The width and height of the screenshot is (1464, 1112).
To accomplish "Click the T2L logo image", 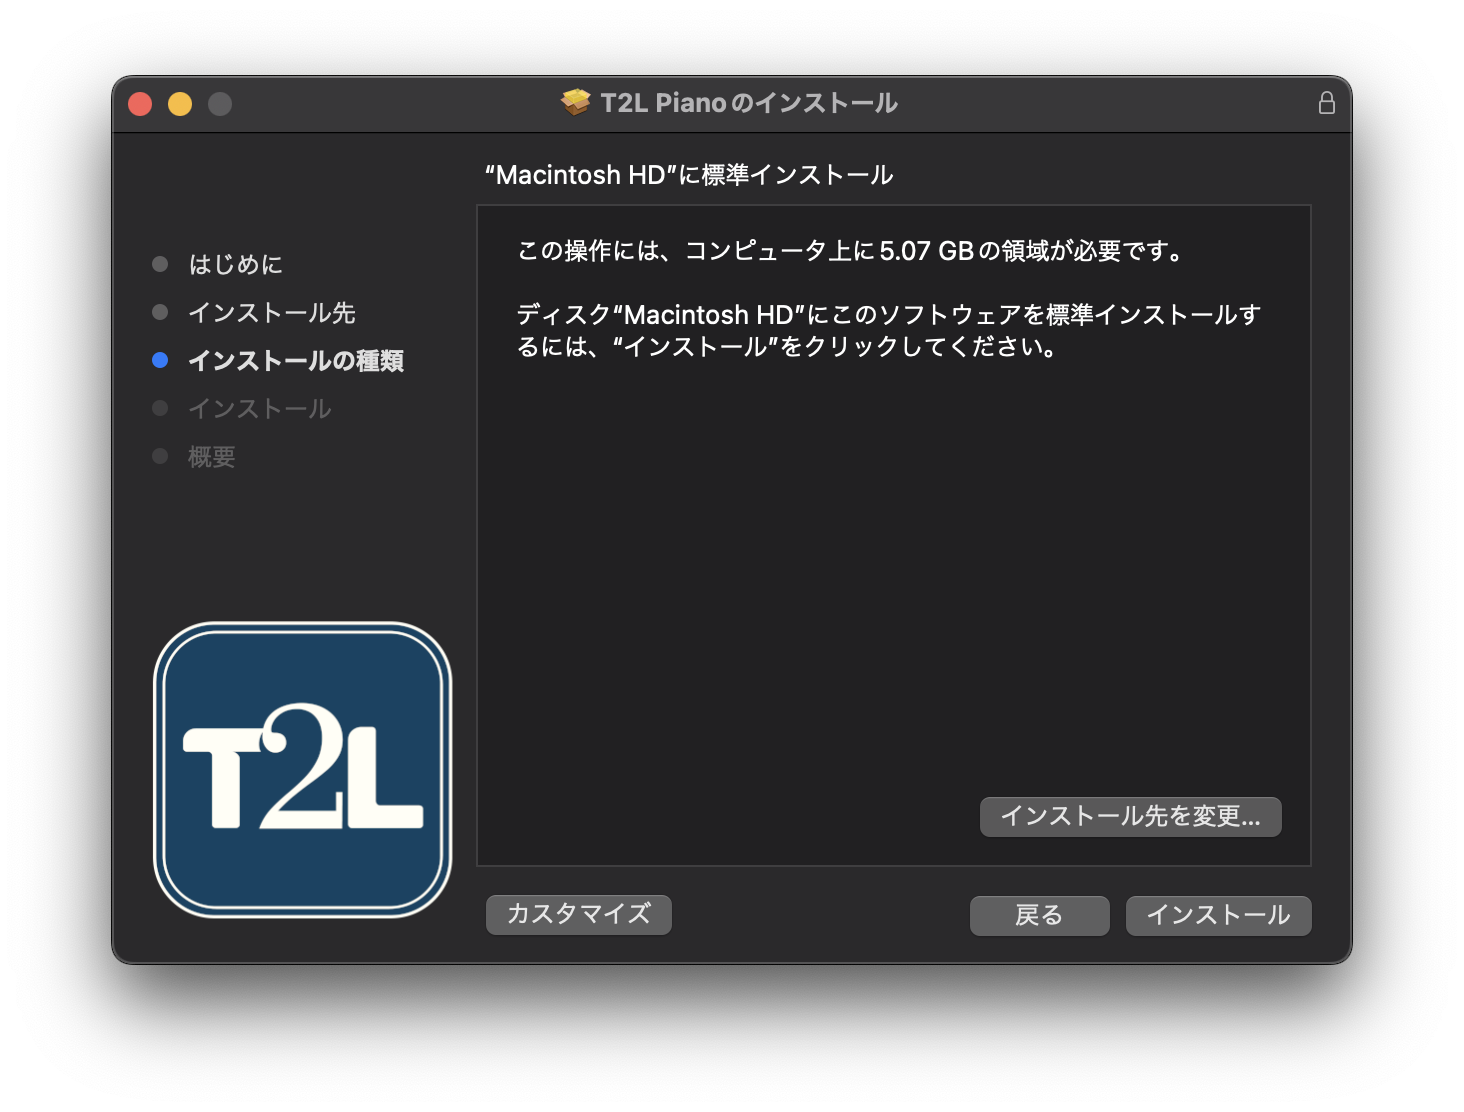I will 302,769.
